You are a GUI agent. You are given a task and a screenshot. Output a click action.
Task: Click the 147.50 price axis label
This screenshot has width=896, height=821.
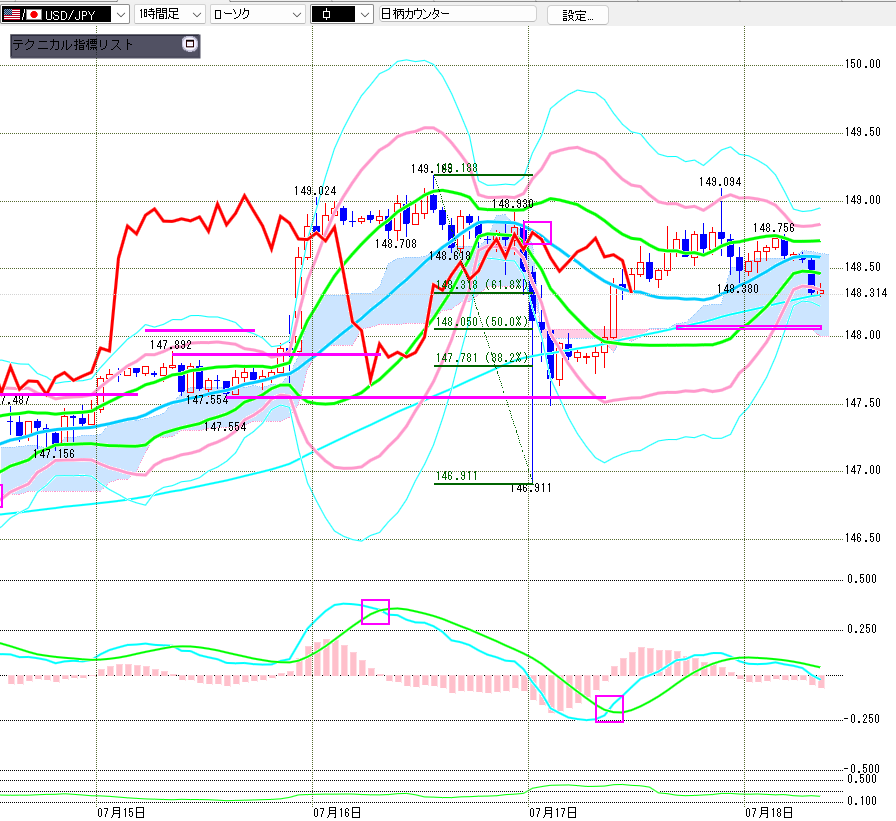click(x=863, y=403)
